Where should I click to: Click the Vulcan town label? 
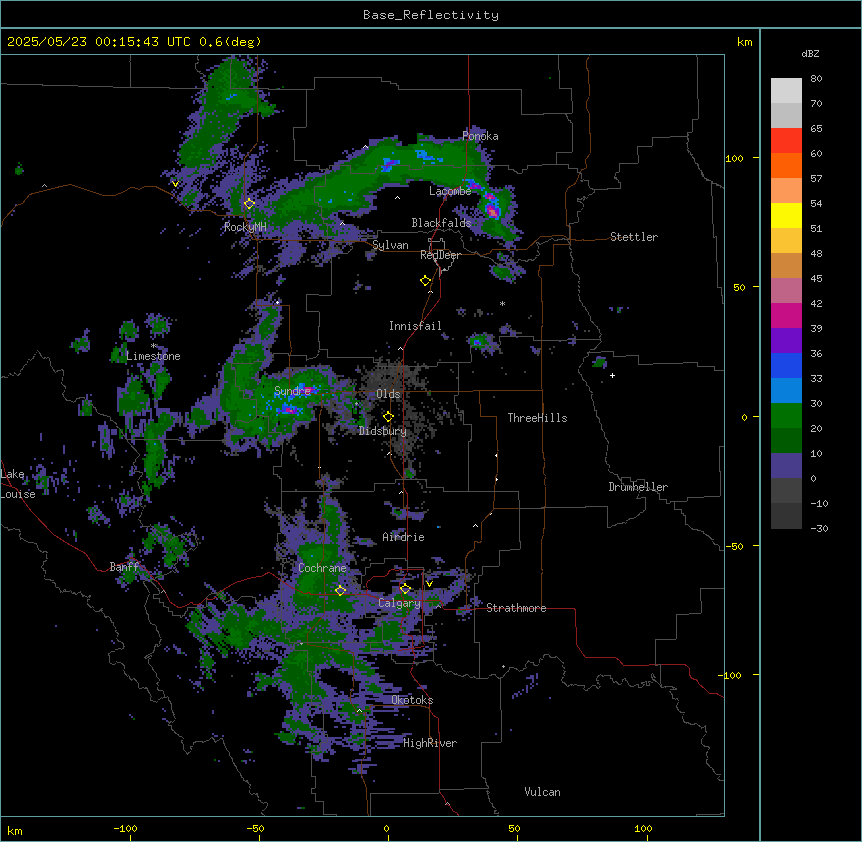click(542, 792)
